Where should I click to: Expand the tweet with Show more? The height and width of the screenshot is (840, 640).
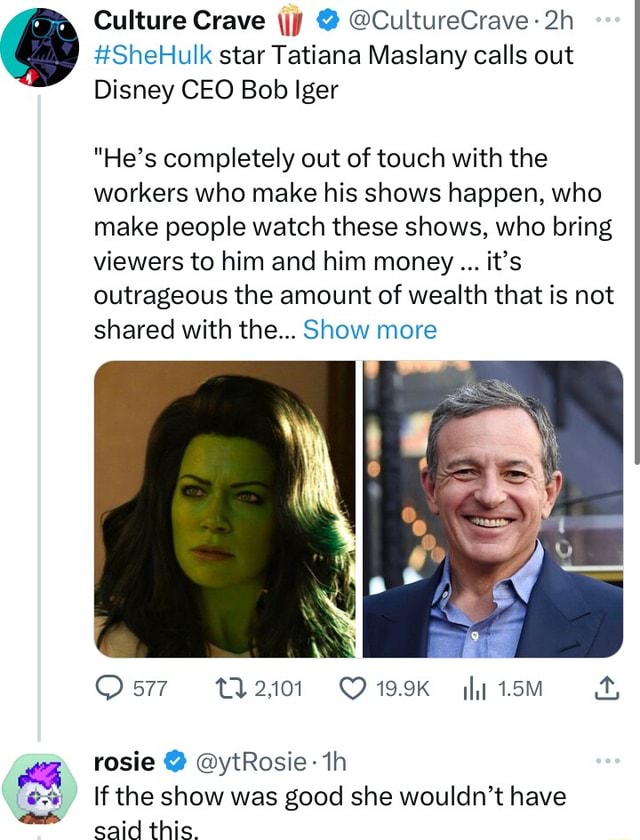coord(371,329)
